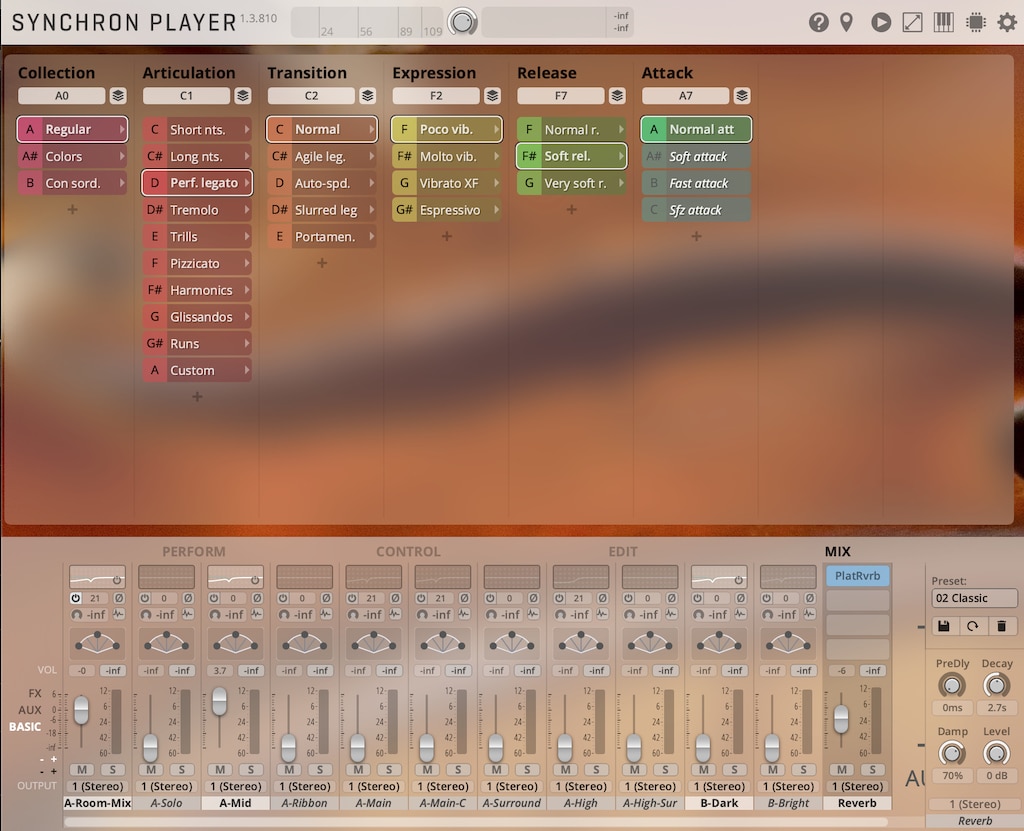The height and width of the screenshot is (831, 1024).
Task: Add new Collection slot with plus
Action: click(x=72, y=210)
